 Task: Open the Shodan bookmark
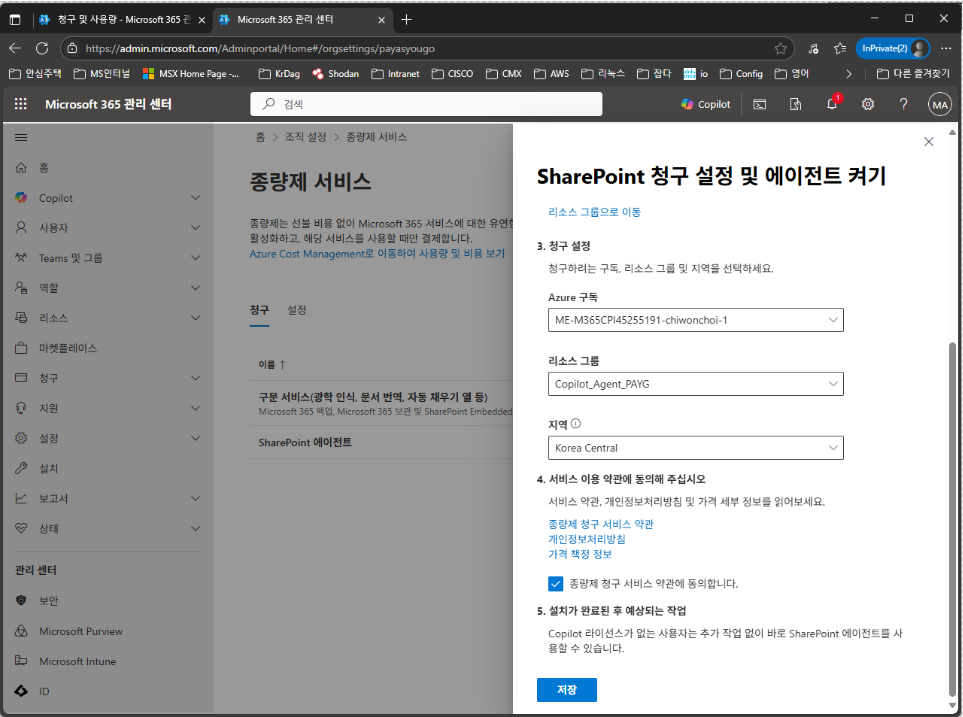point(335,74)
